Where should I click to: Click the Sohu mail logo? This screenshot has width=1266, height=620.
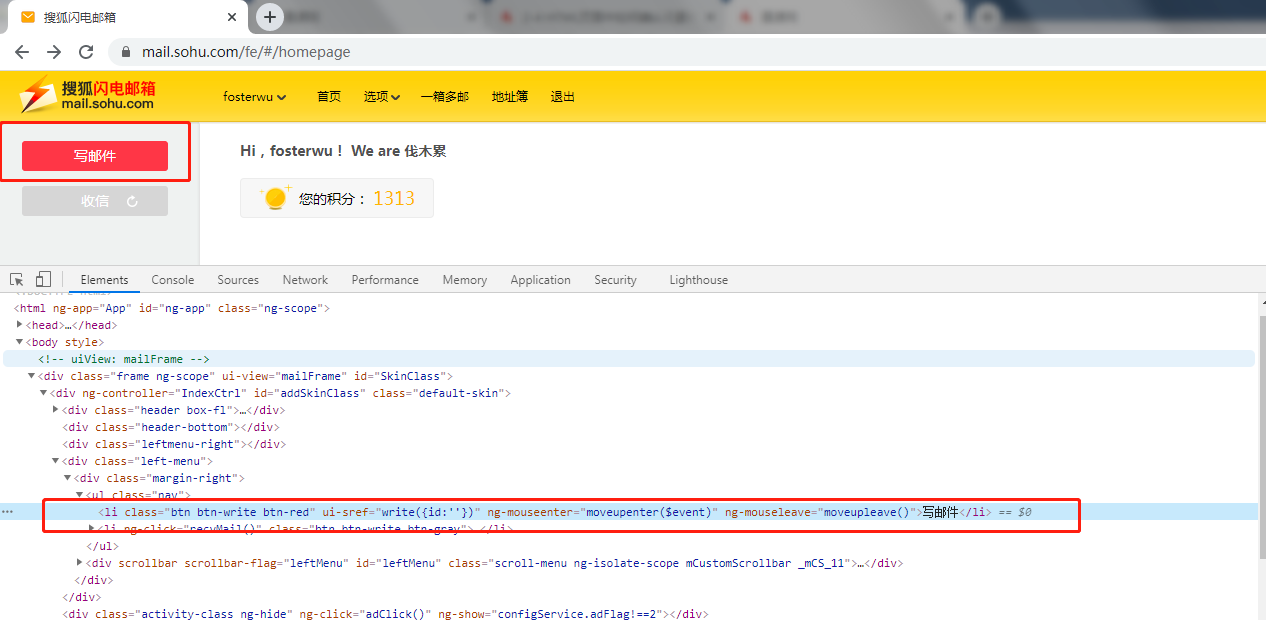[87, 95]
